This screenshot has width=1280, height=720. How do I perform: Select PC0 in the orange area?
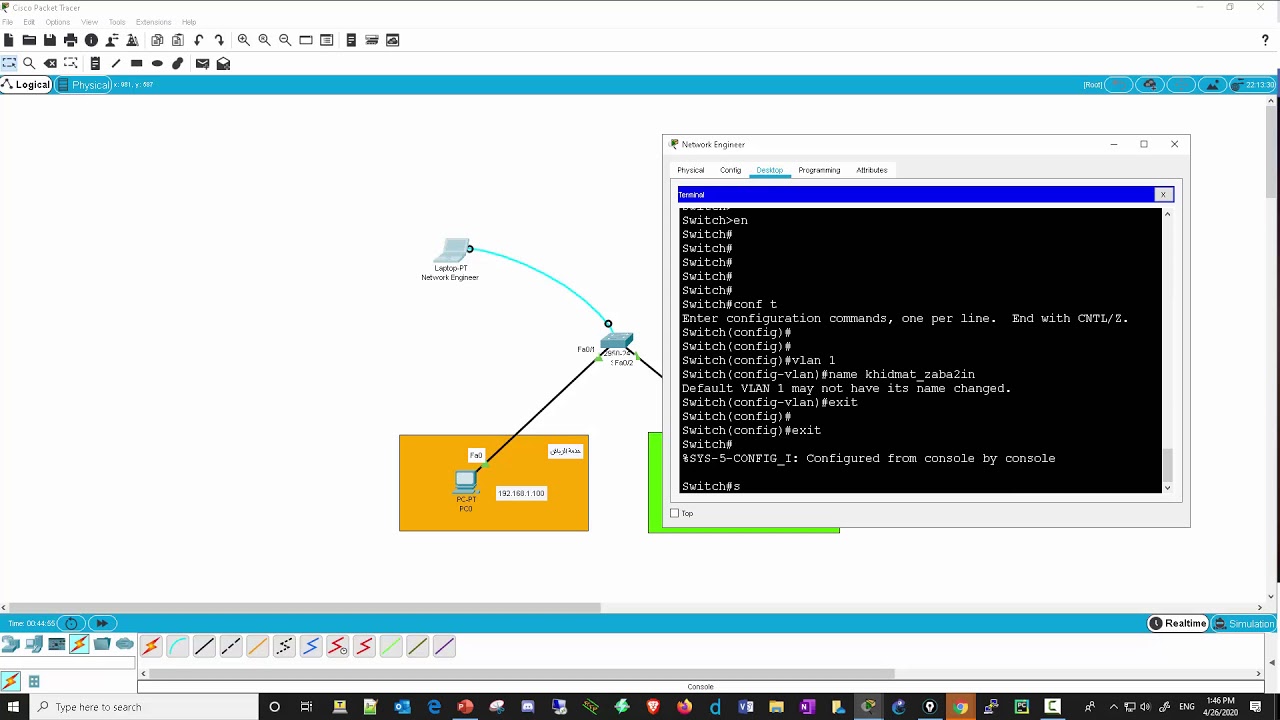point(465,482)
